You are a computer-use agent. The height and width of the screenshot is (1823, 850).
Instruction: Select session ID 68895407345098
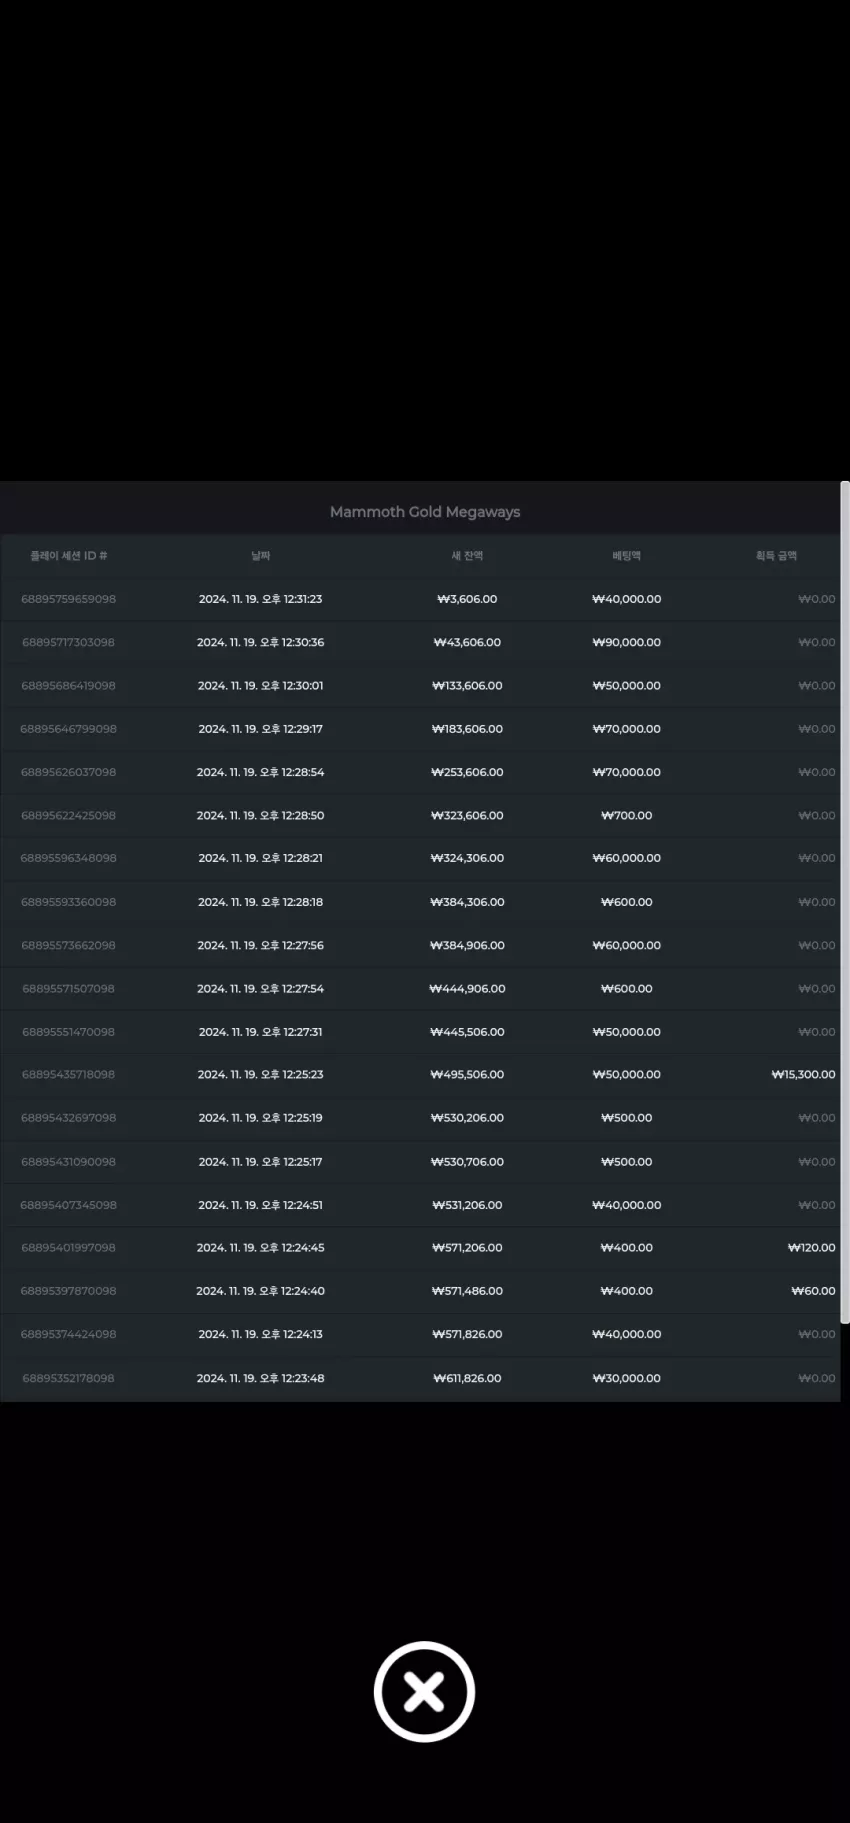click(x=68, y=1205)
